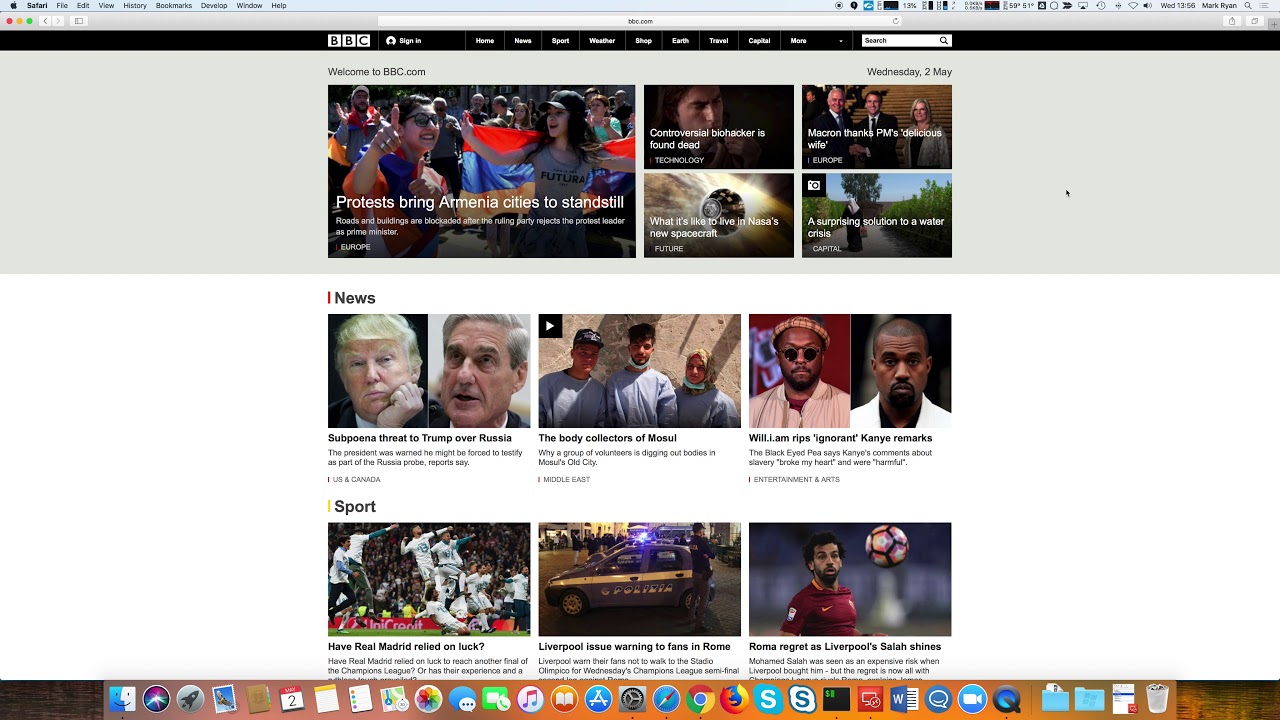Open the 'Macron thanks PM's delicious wife' thumbnail
The image size is (1280, 720).
pyautogui.click(x=877, y=127)
